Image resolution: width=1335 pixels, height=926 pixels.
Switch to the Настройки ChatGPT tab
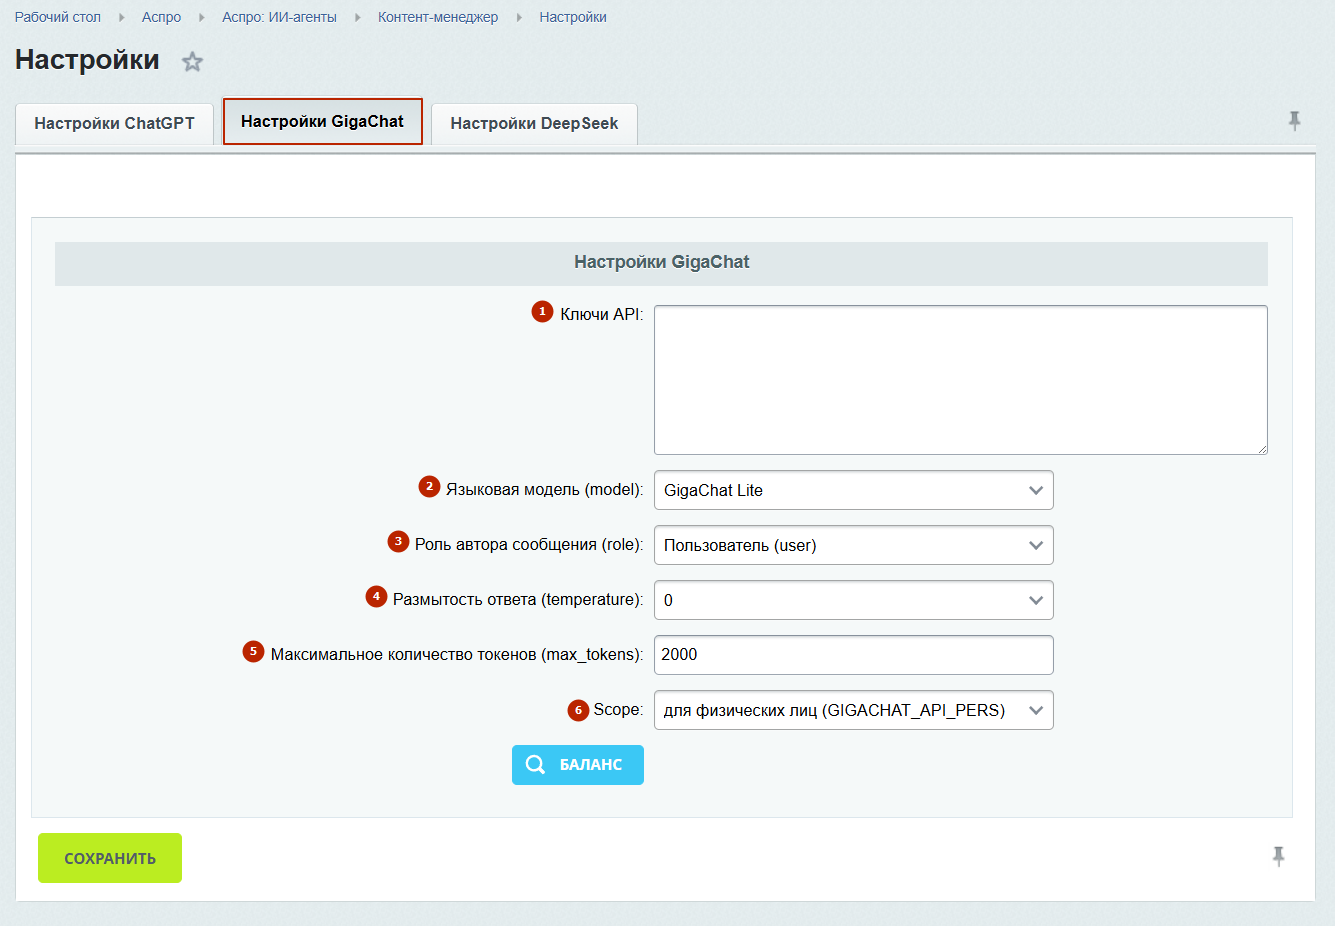pos(114,123)
